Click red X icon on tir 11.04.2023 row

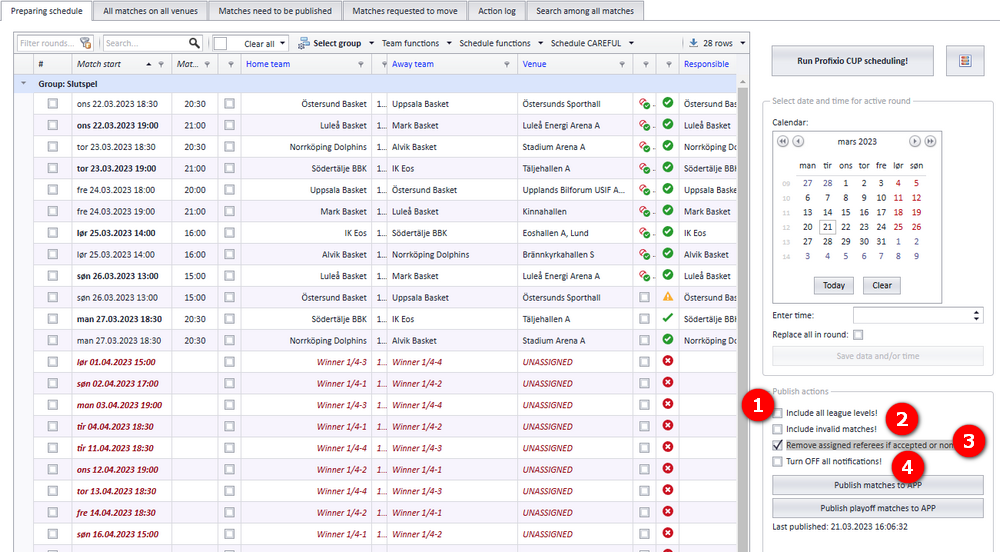[668, 447]
